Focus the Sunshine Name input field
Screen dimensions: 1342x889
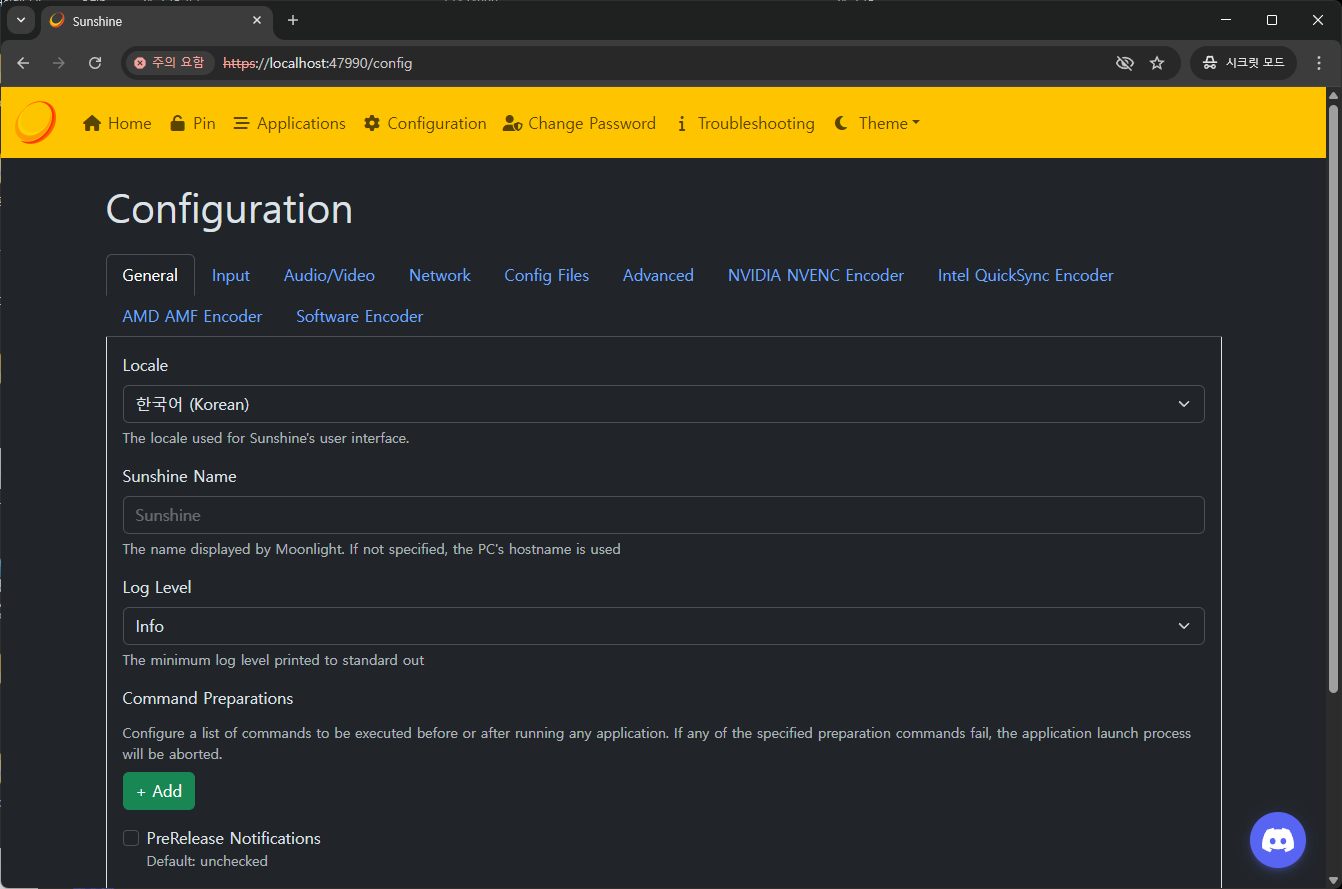tap(663, 515)
